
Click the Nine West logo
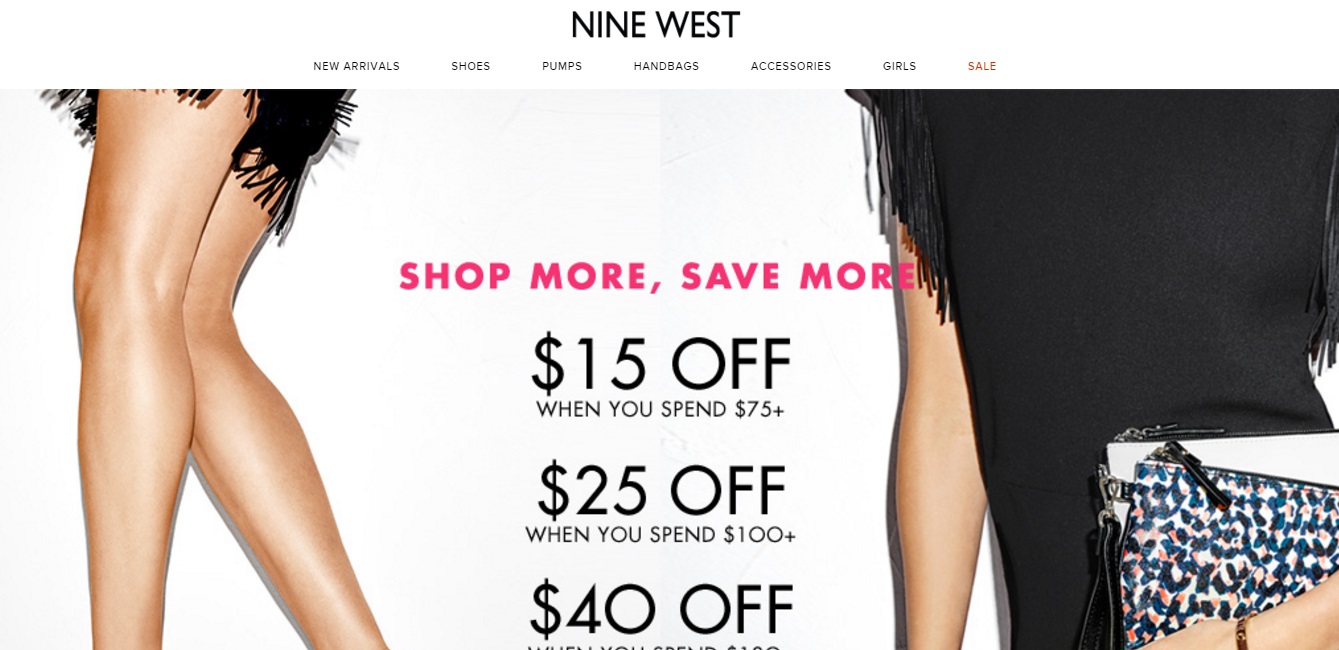[655, 25]
